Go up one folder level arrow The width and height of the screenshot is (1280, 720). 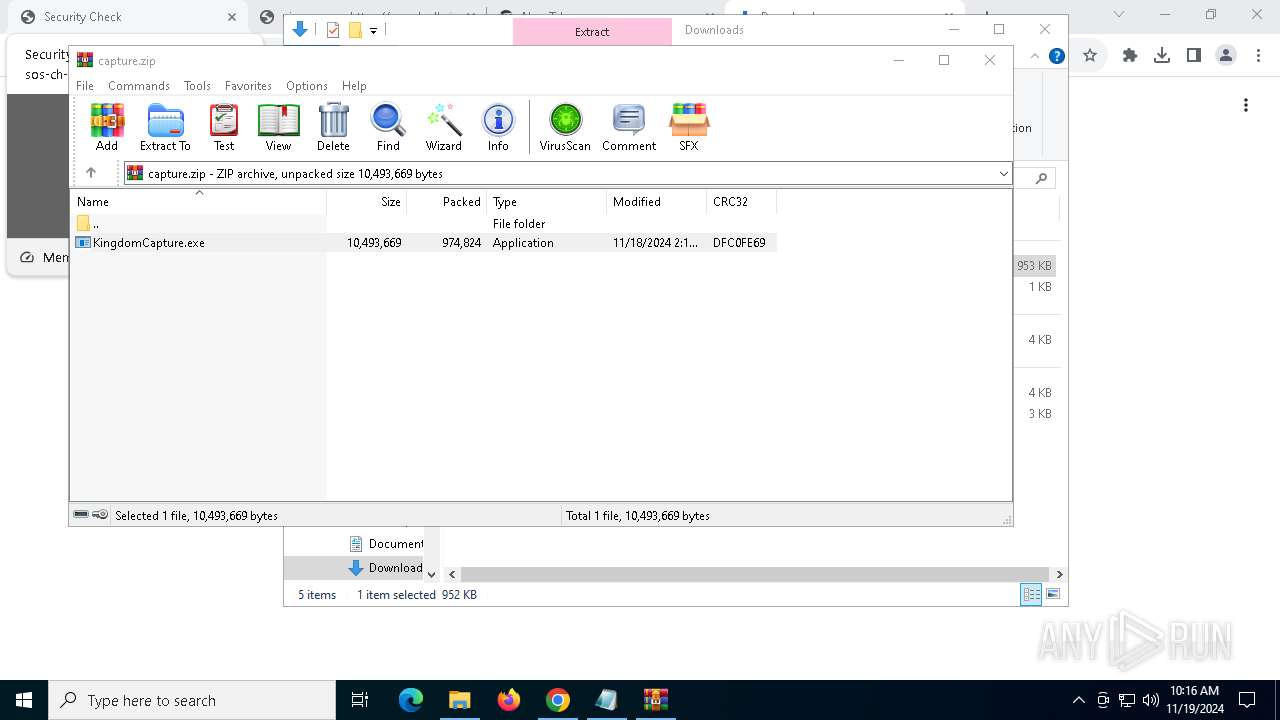(x=91, y=173)
